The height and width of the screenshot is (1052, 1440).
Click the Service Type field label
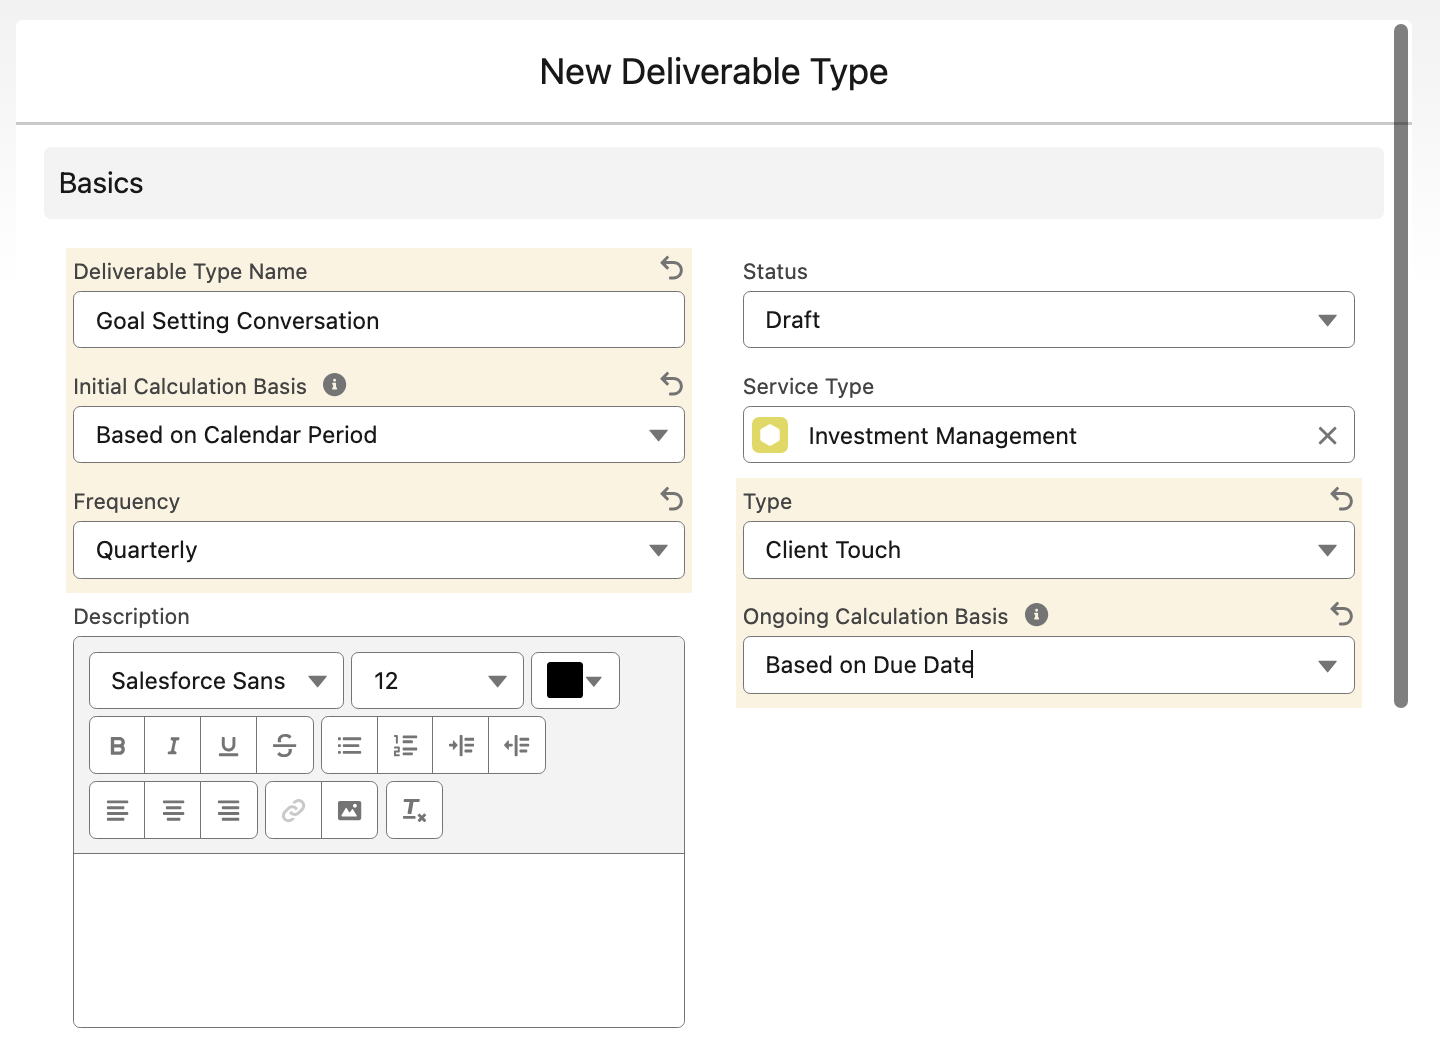[x=808, y=387]
